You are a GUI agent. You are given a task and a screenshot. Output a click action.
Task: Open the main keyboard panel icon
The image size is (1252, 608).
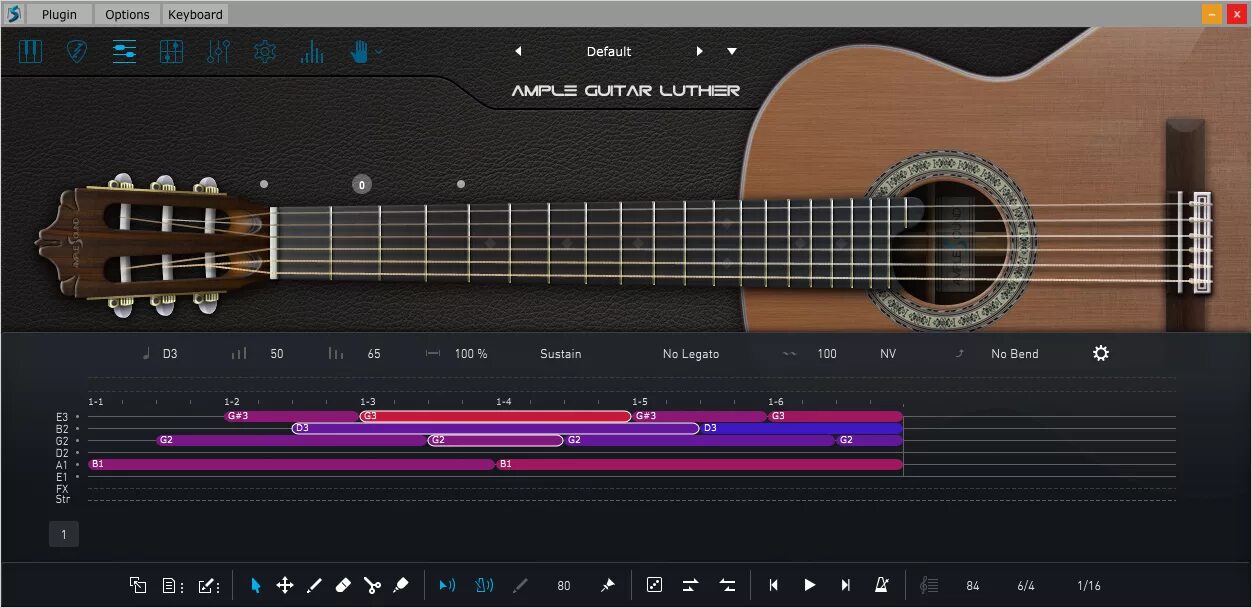pyautogui.click(x=31, y=51)
